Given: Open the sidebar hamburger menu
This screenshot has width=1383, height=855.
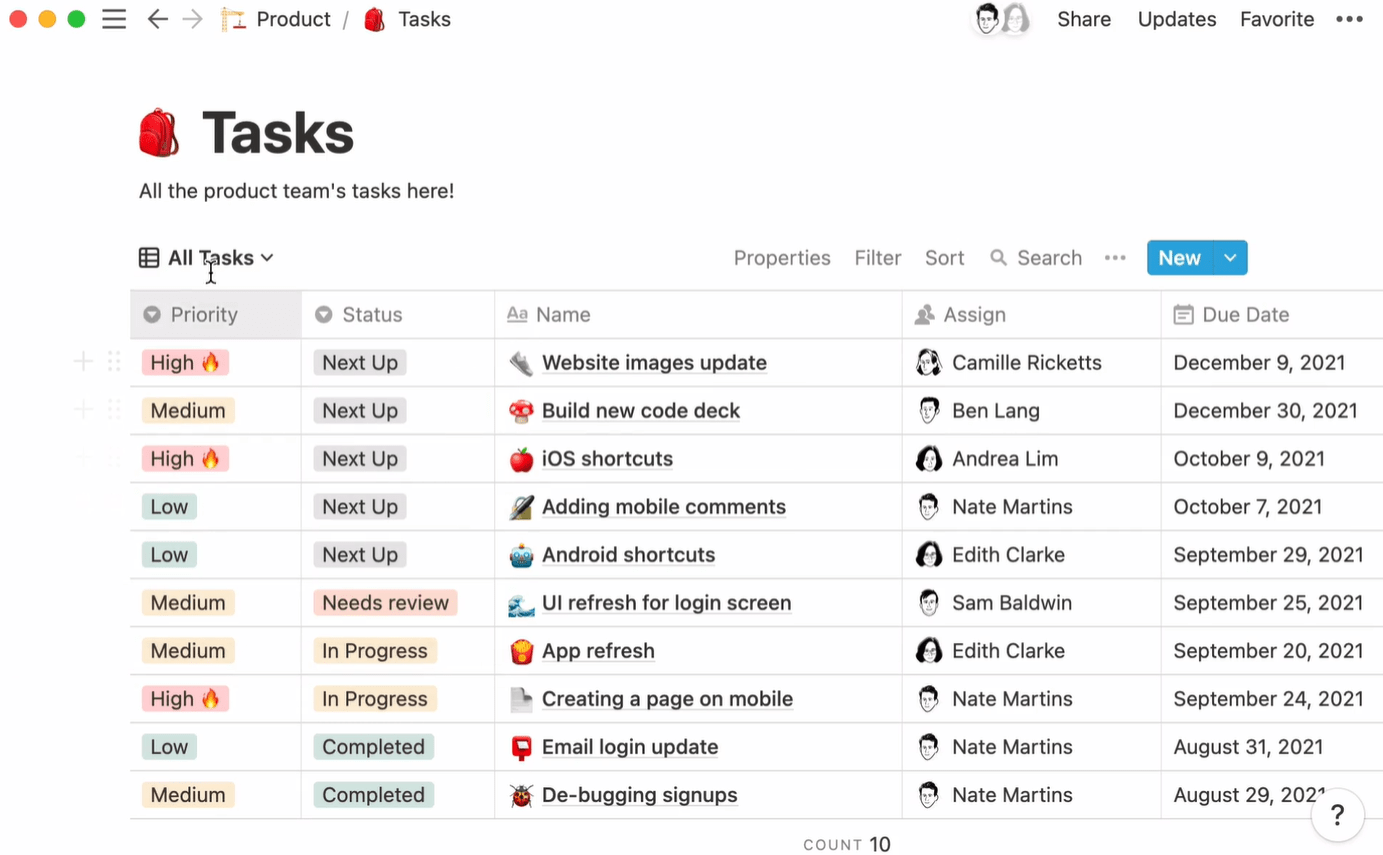Looking at the screenshot, I should (x=114, y=19).
